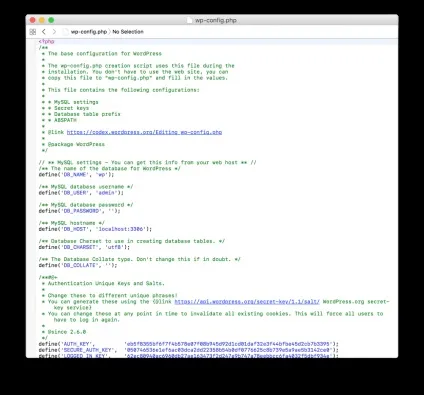Click 'The Database Collate type' comment
Image resolution: width=424 pixels, height=395 pixels.
139,259
